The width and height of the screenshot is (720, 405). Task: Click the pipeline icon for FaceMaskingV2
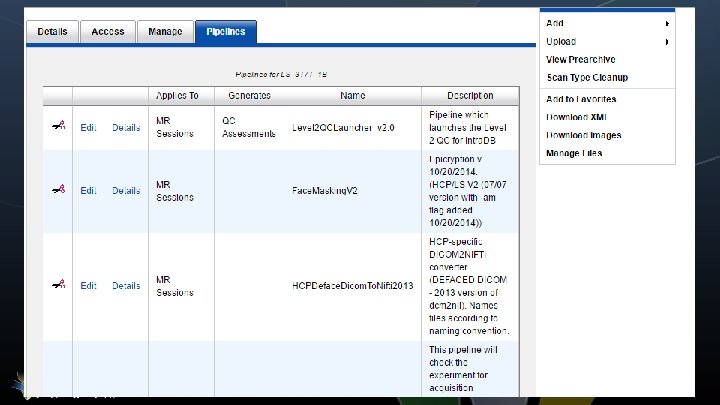tap(58, 188)
